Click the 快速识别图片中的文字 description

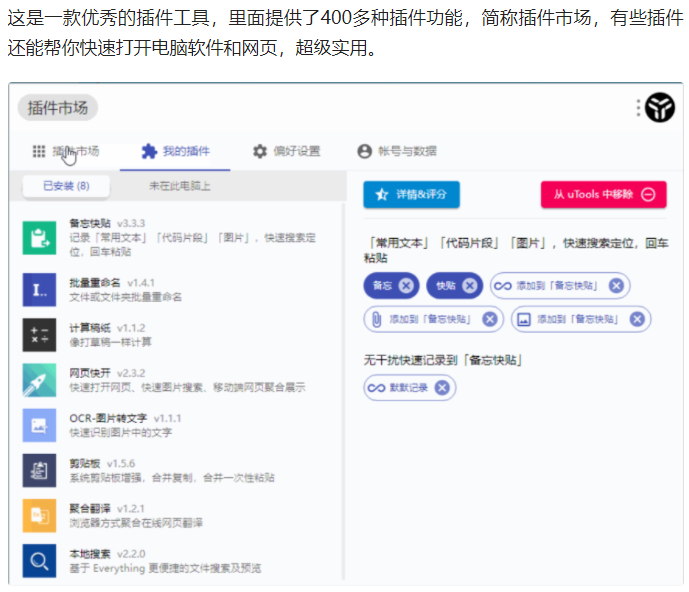120,433
